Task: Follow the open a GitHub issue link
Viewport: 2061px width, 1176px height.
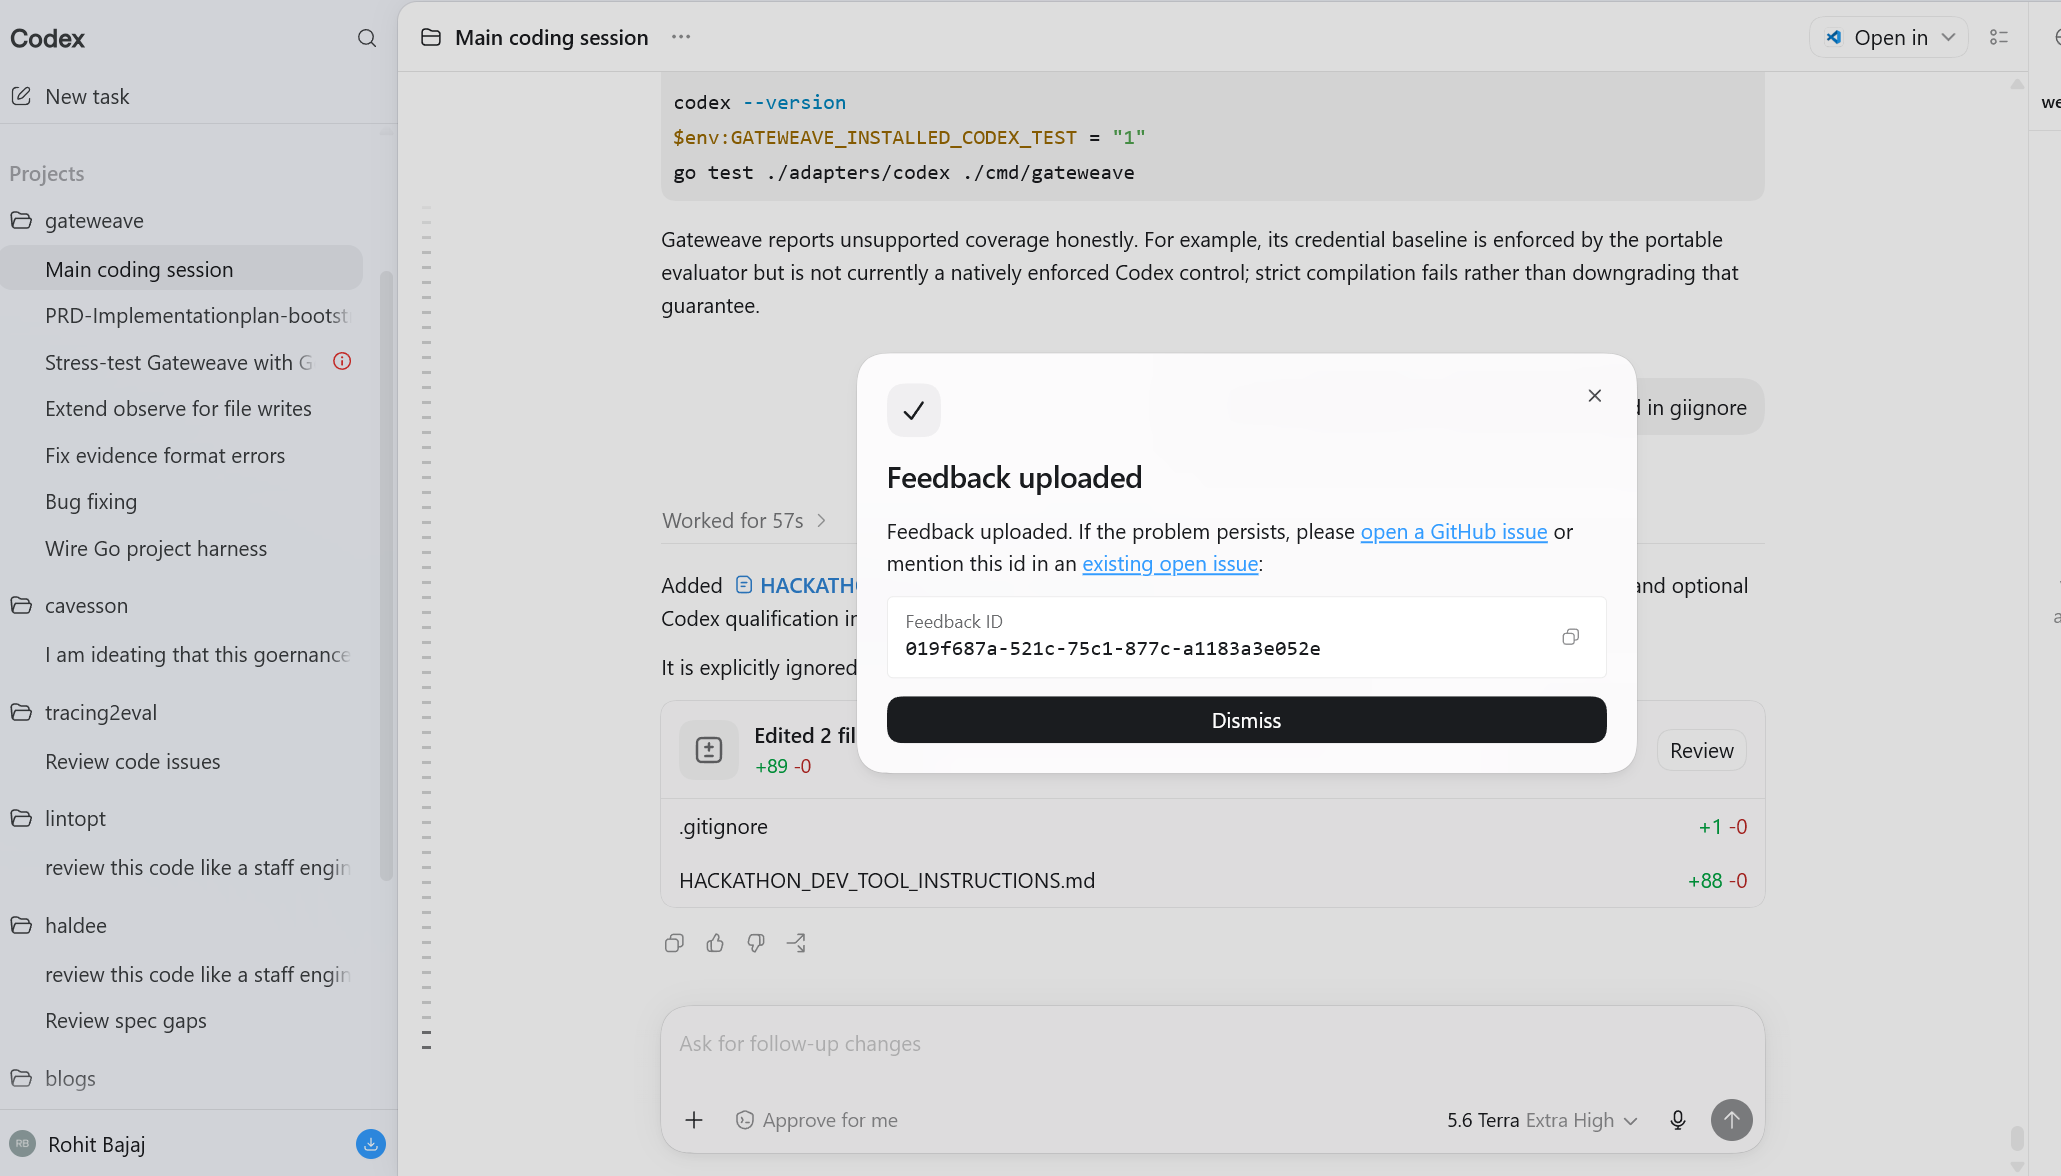Action: 1453,532
